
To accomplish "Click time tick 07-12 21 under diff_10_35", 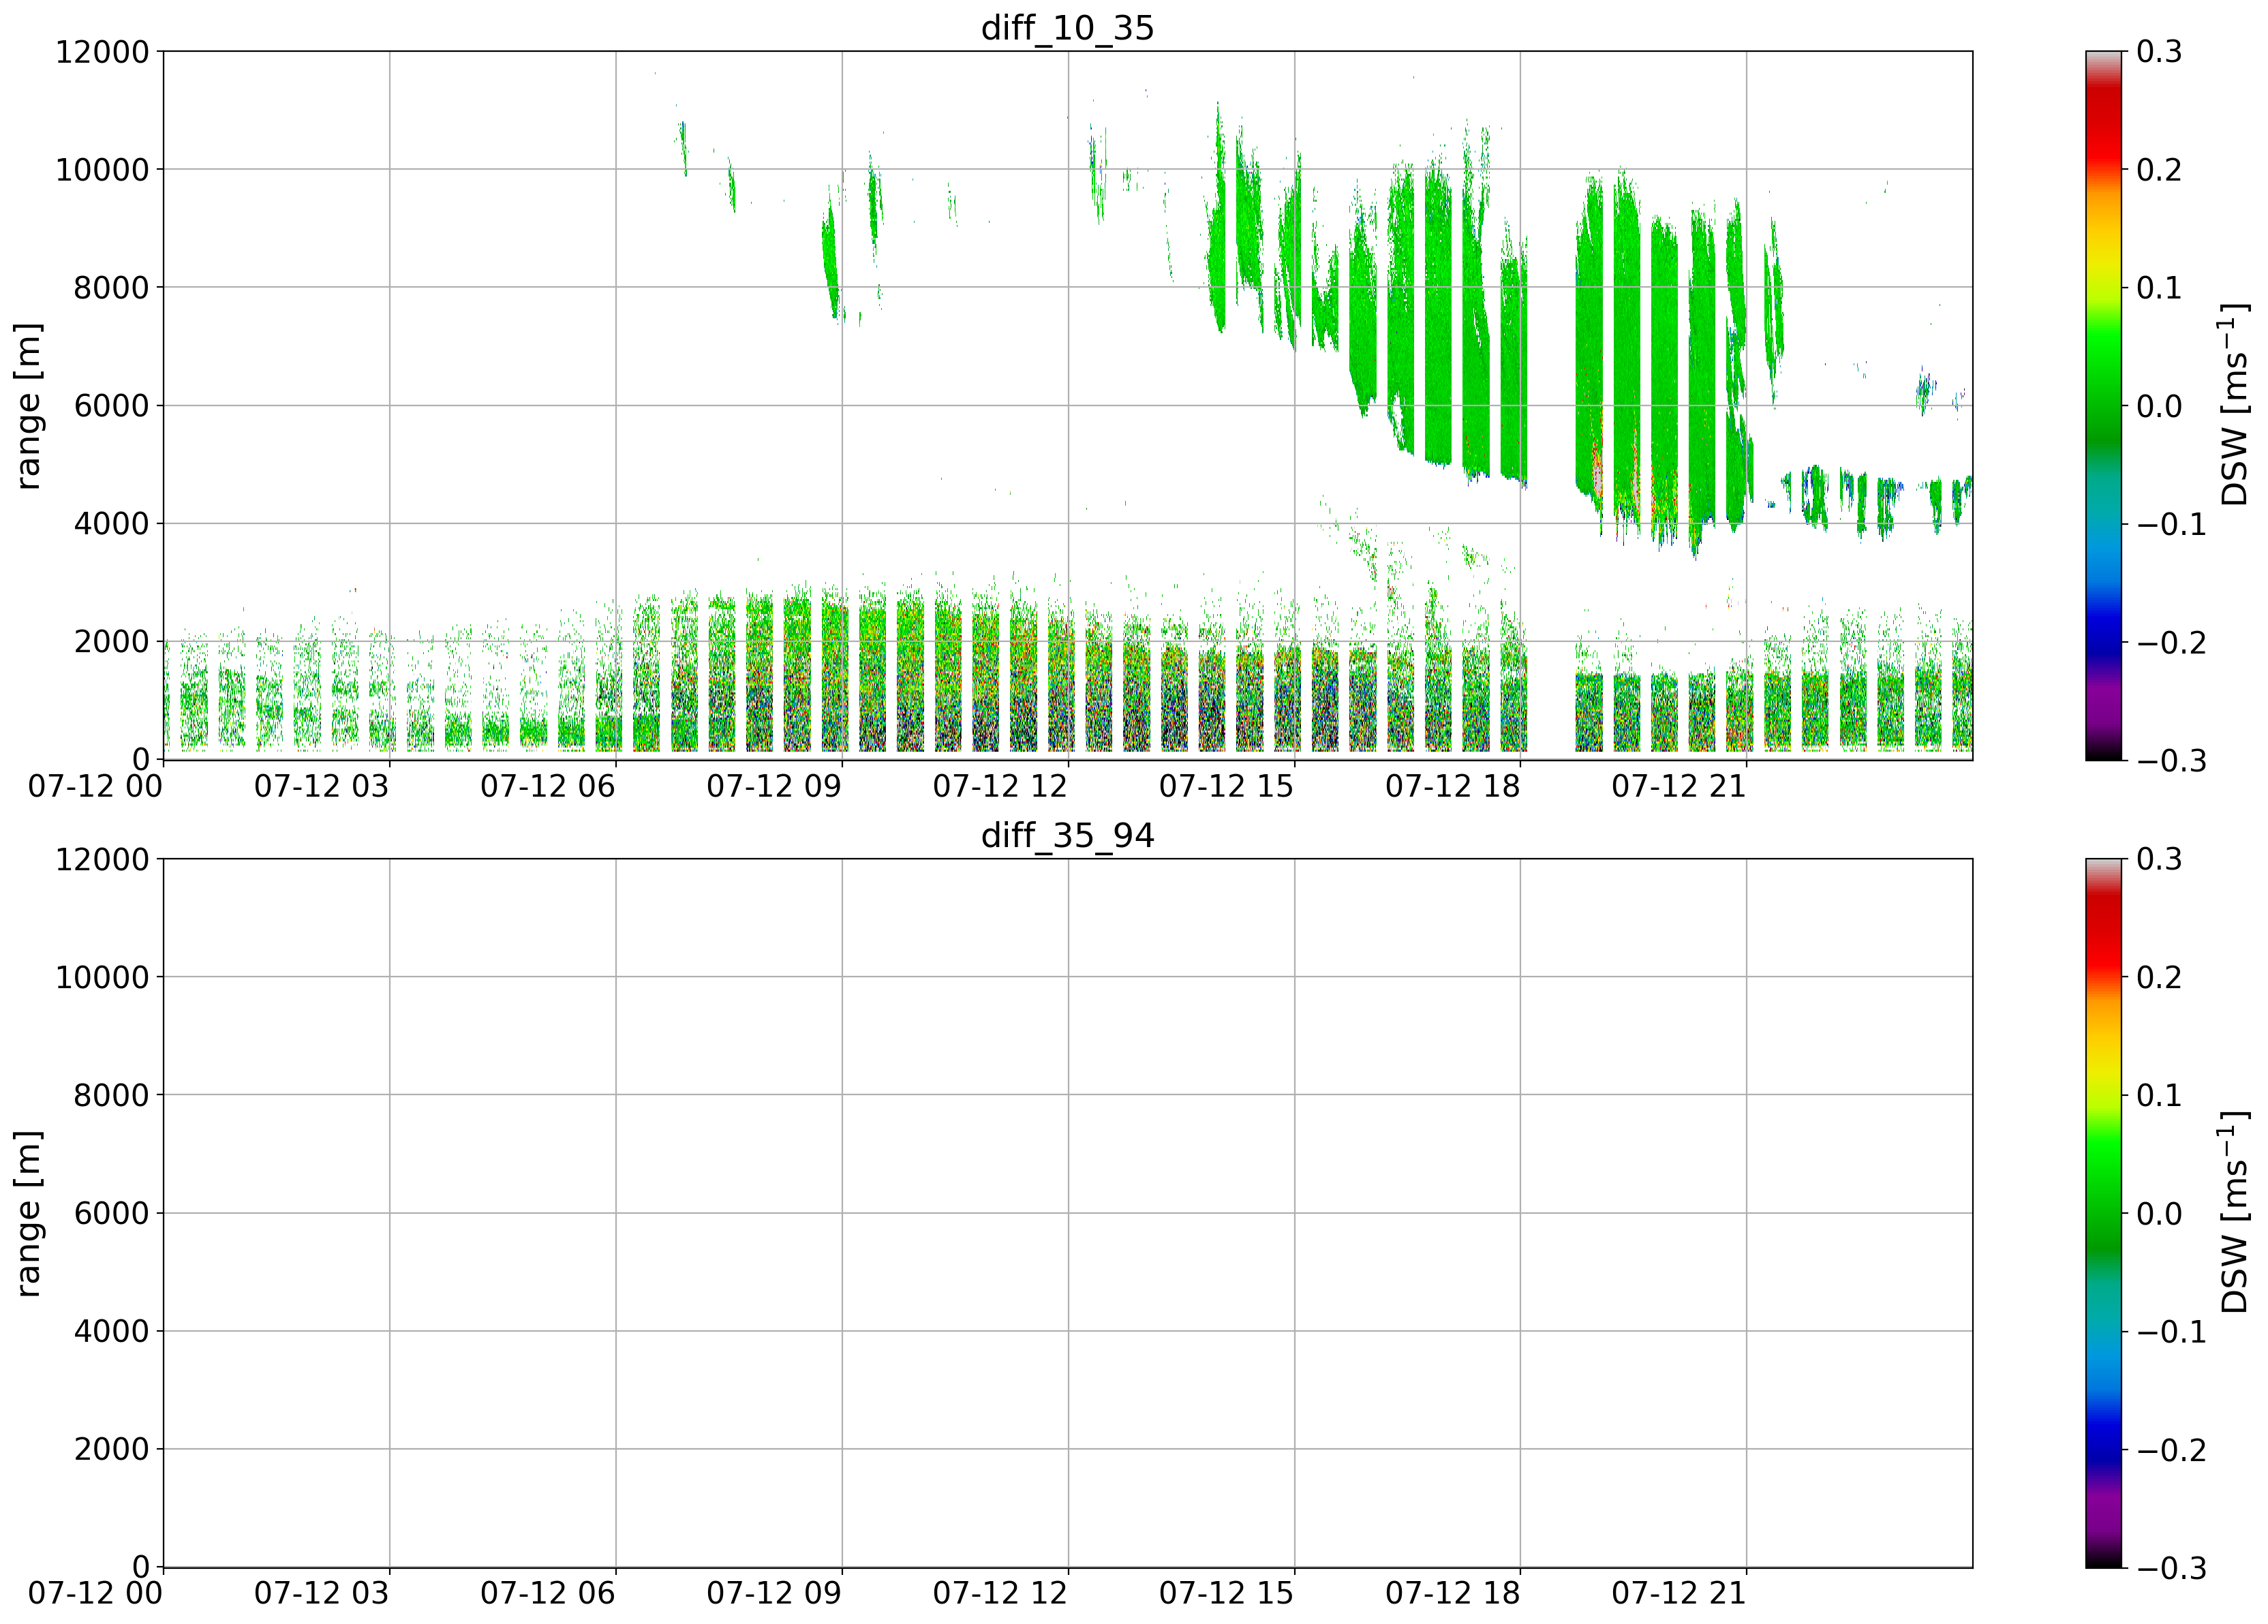I will (1679, 787).
